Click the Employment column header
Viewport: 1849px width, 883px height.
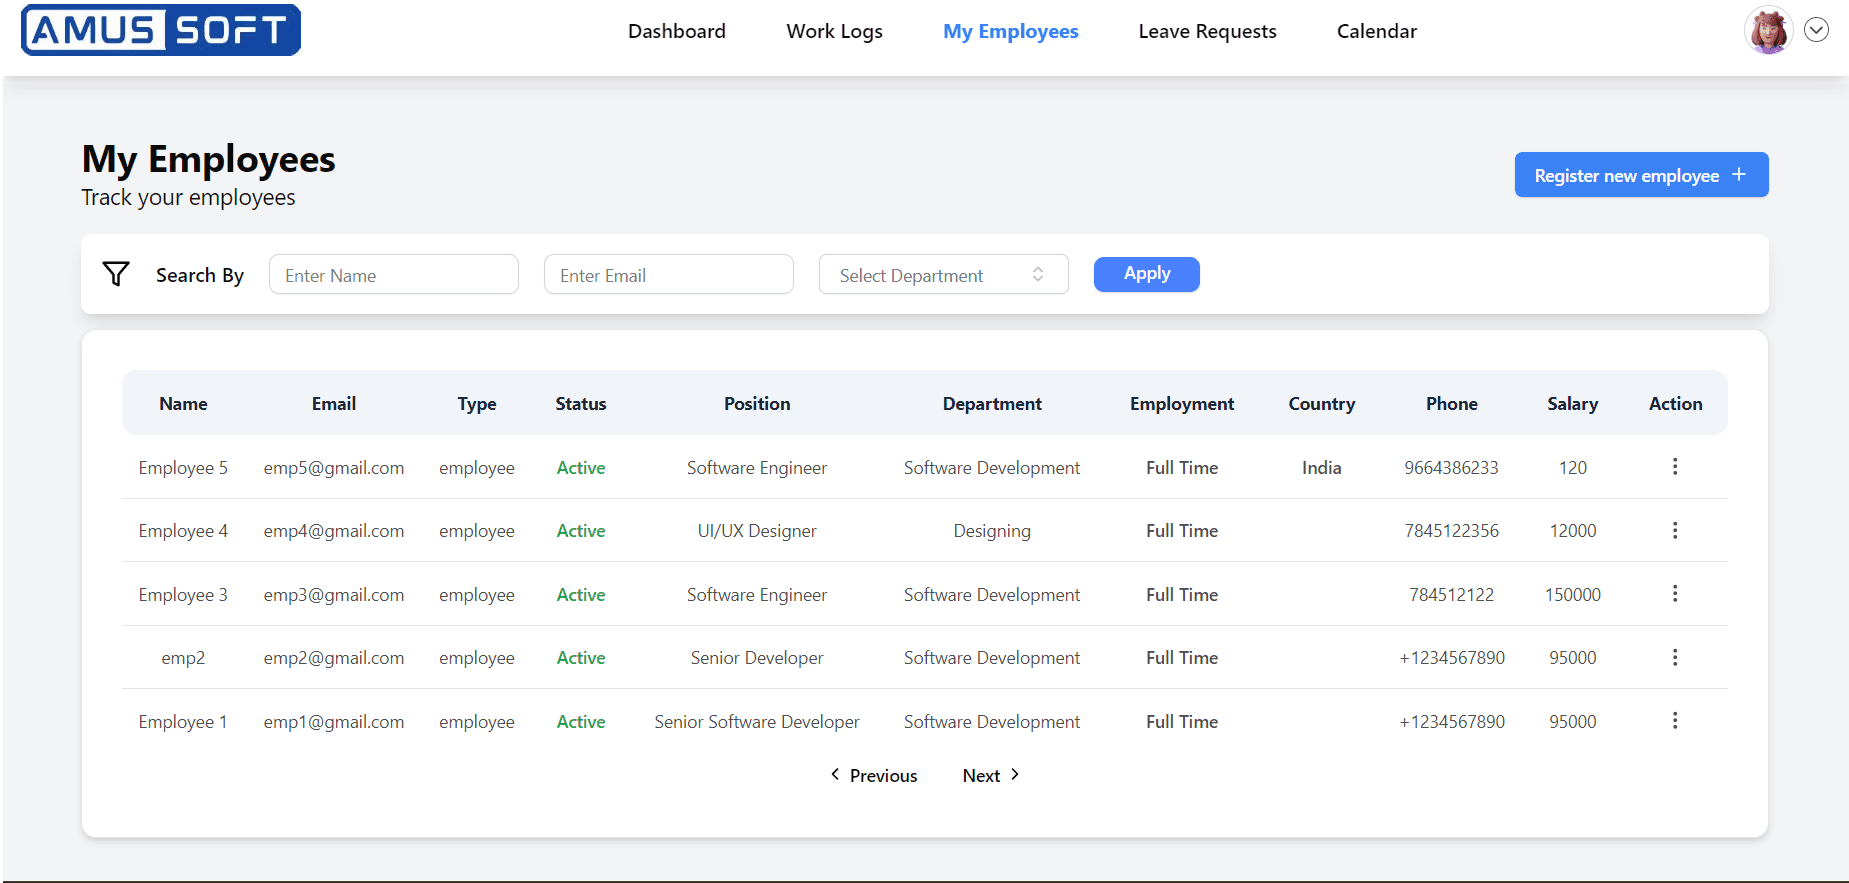(1182, 404)
